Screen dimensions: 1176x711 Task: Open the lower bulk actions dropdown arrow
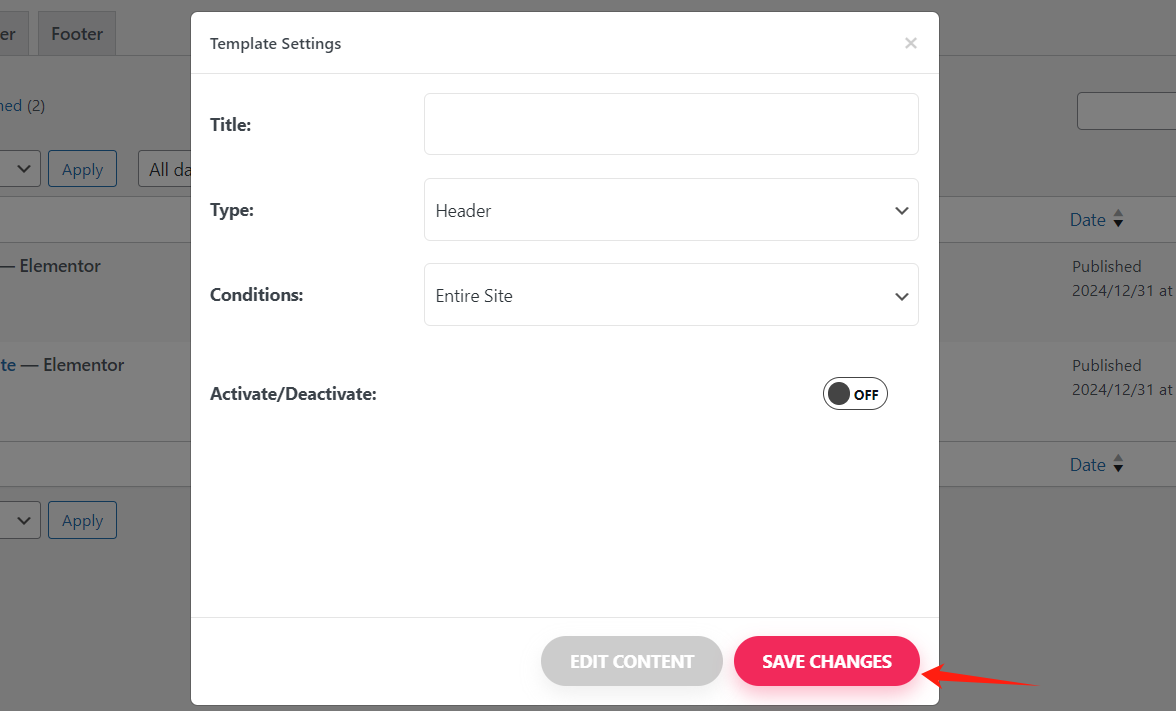pyautogui.click(x=24, y=520)
